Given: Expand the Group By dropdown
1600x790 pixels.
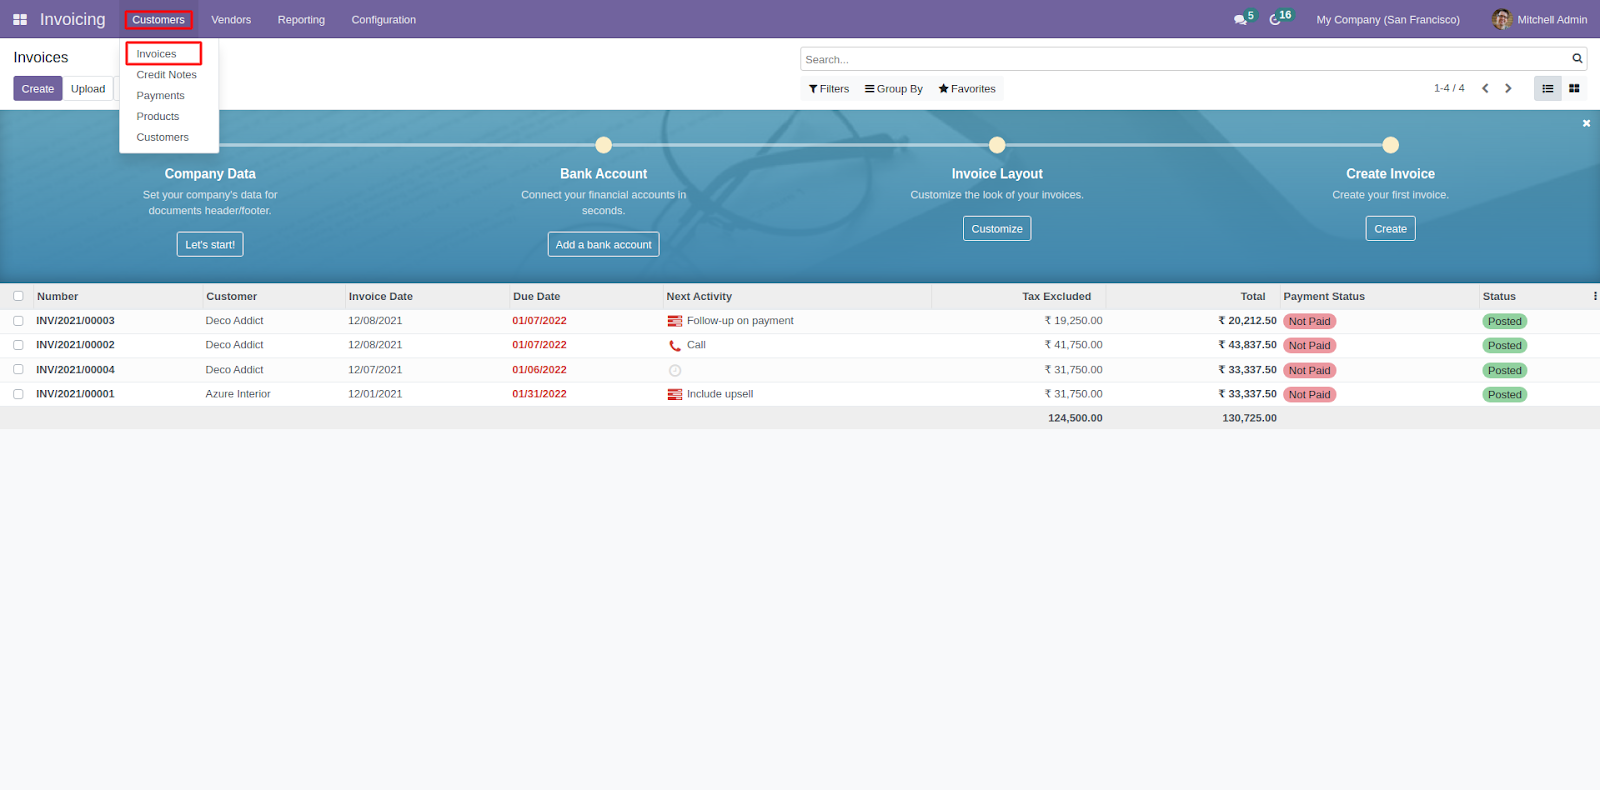Looking at the screenshot, I should 894,89.
